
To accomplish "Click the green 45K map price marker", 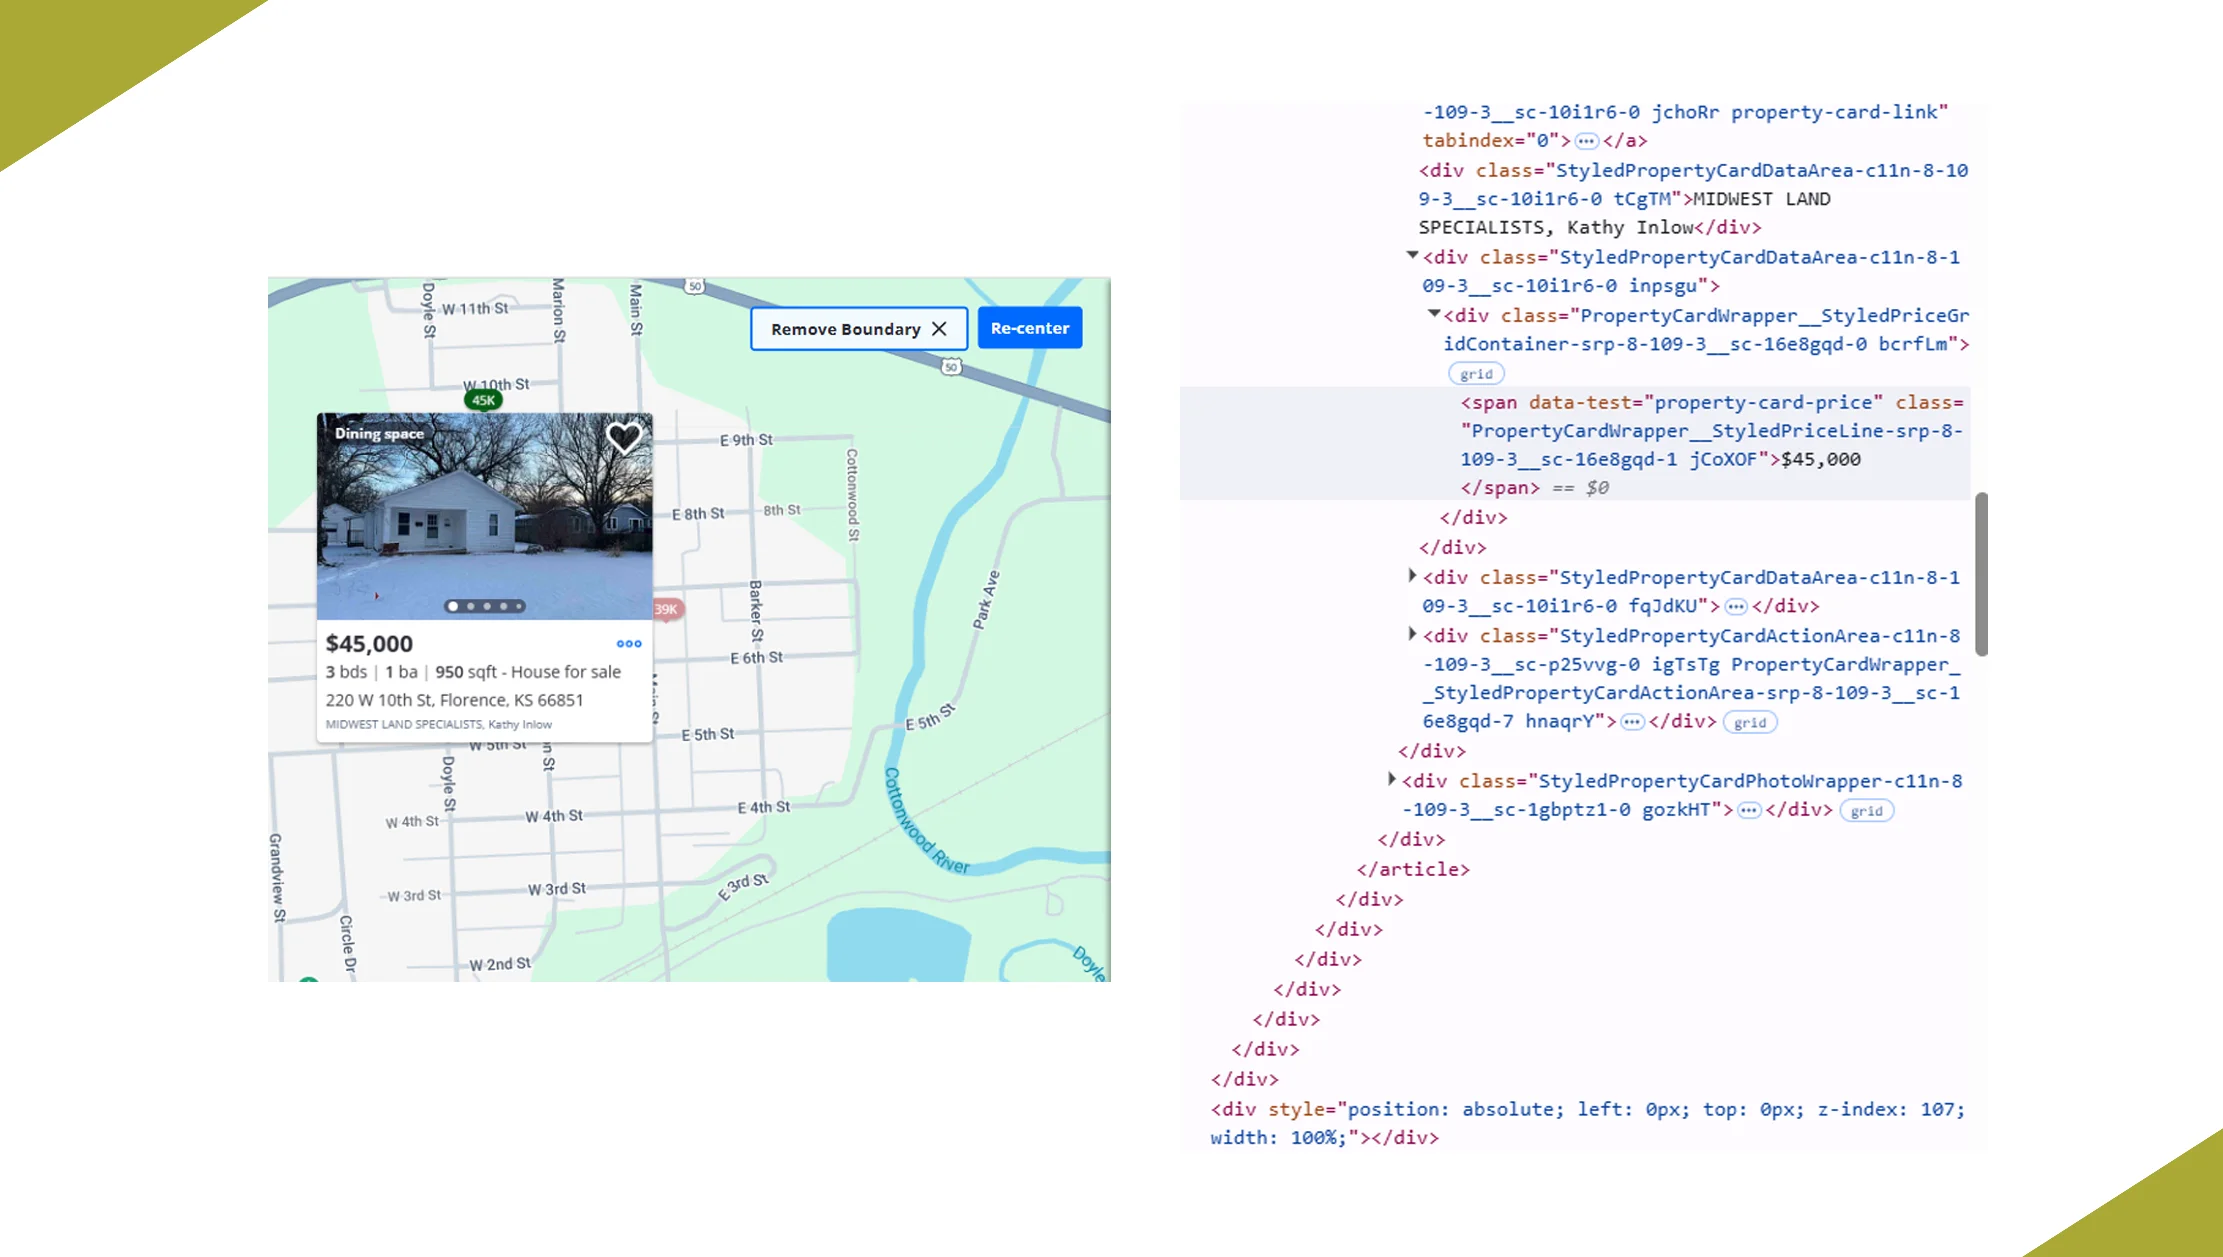I will point(484,400).
